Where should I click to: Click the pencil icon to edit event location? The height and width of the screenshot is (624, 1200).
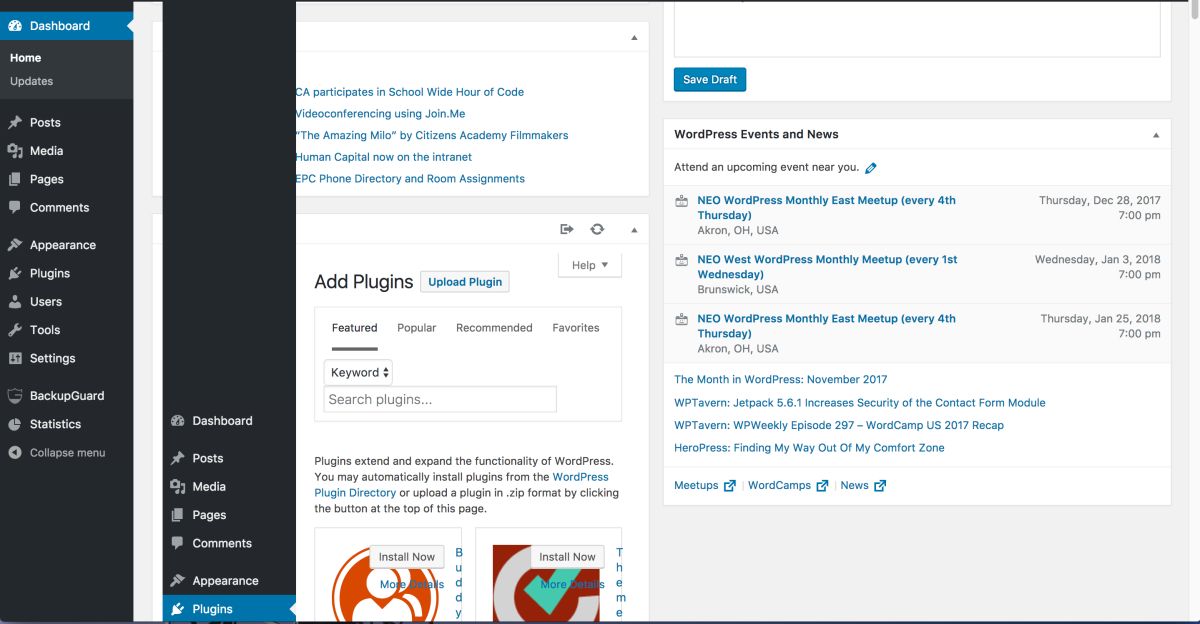tap(871, 168)
